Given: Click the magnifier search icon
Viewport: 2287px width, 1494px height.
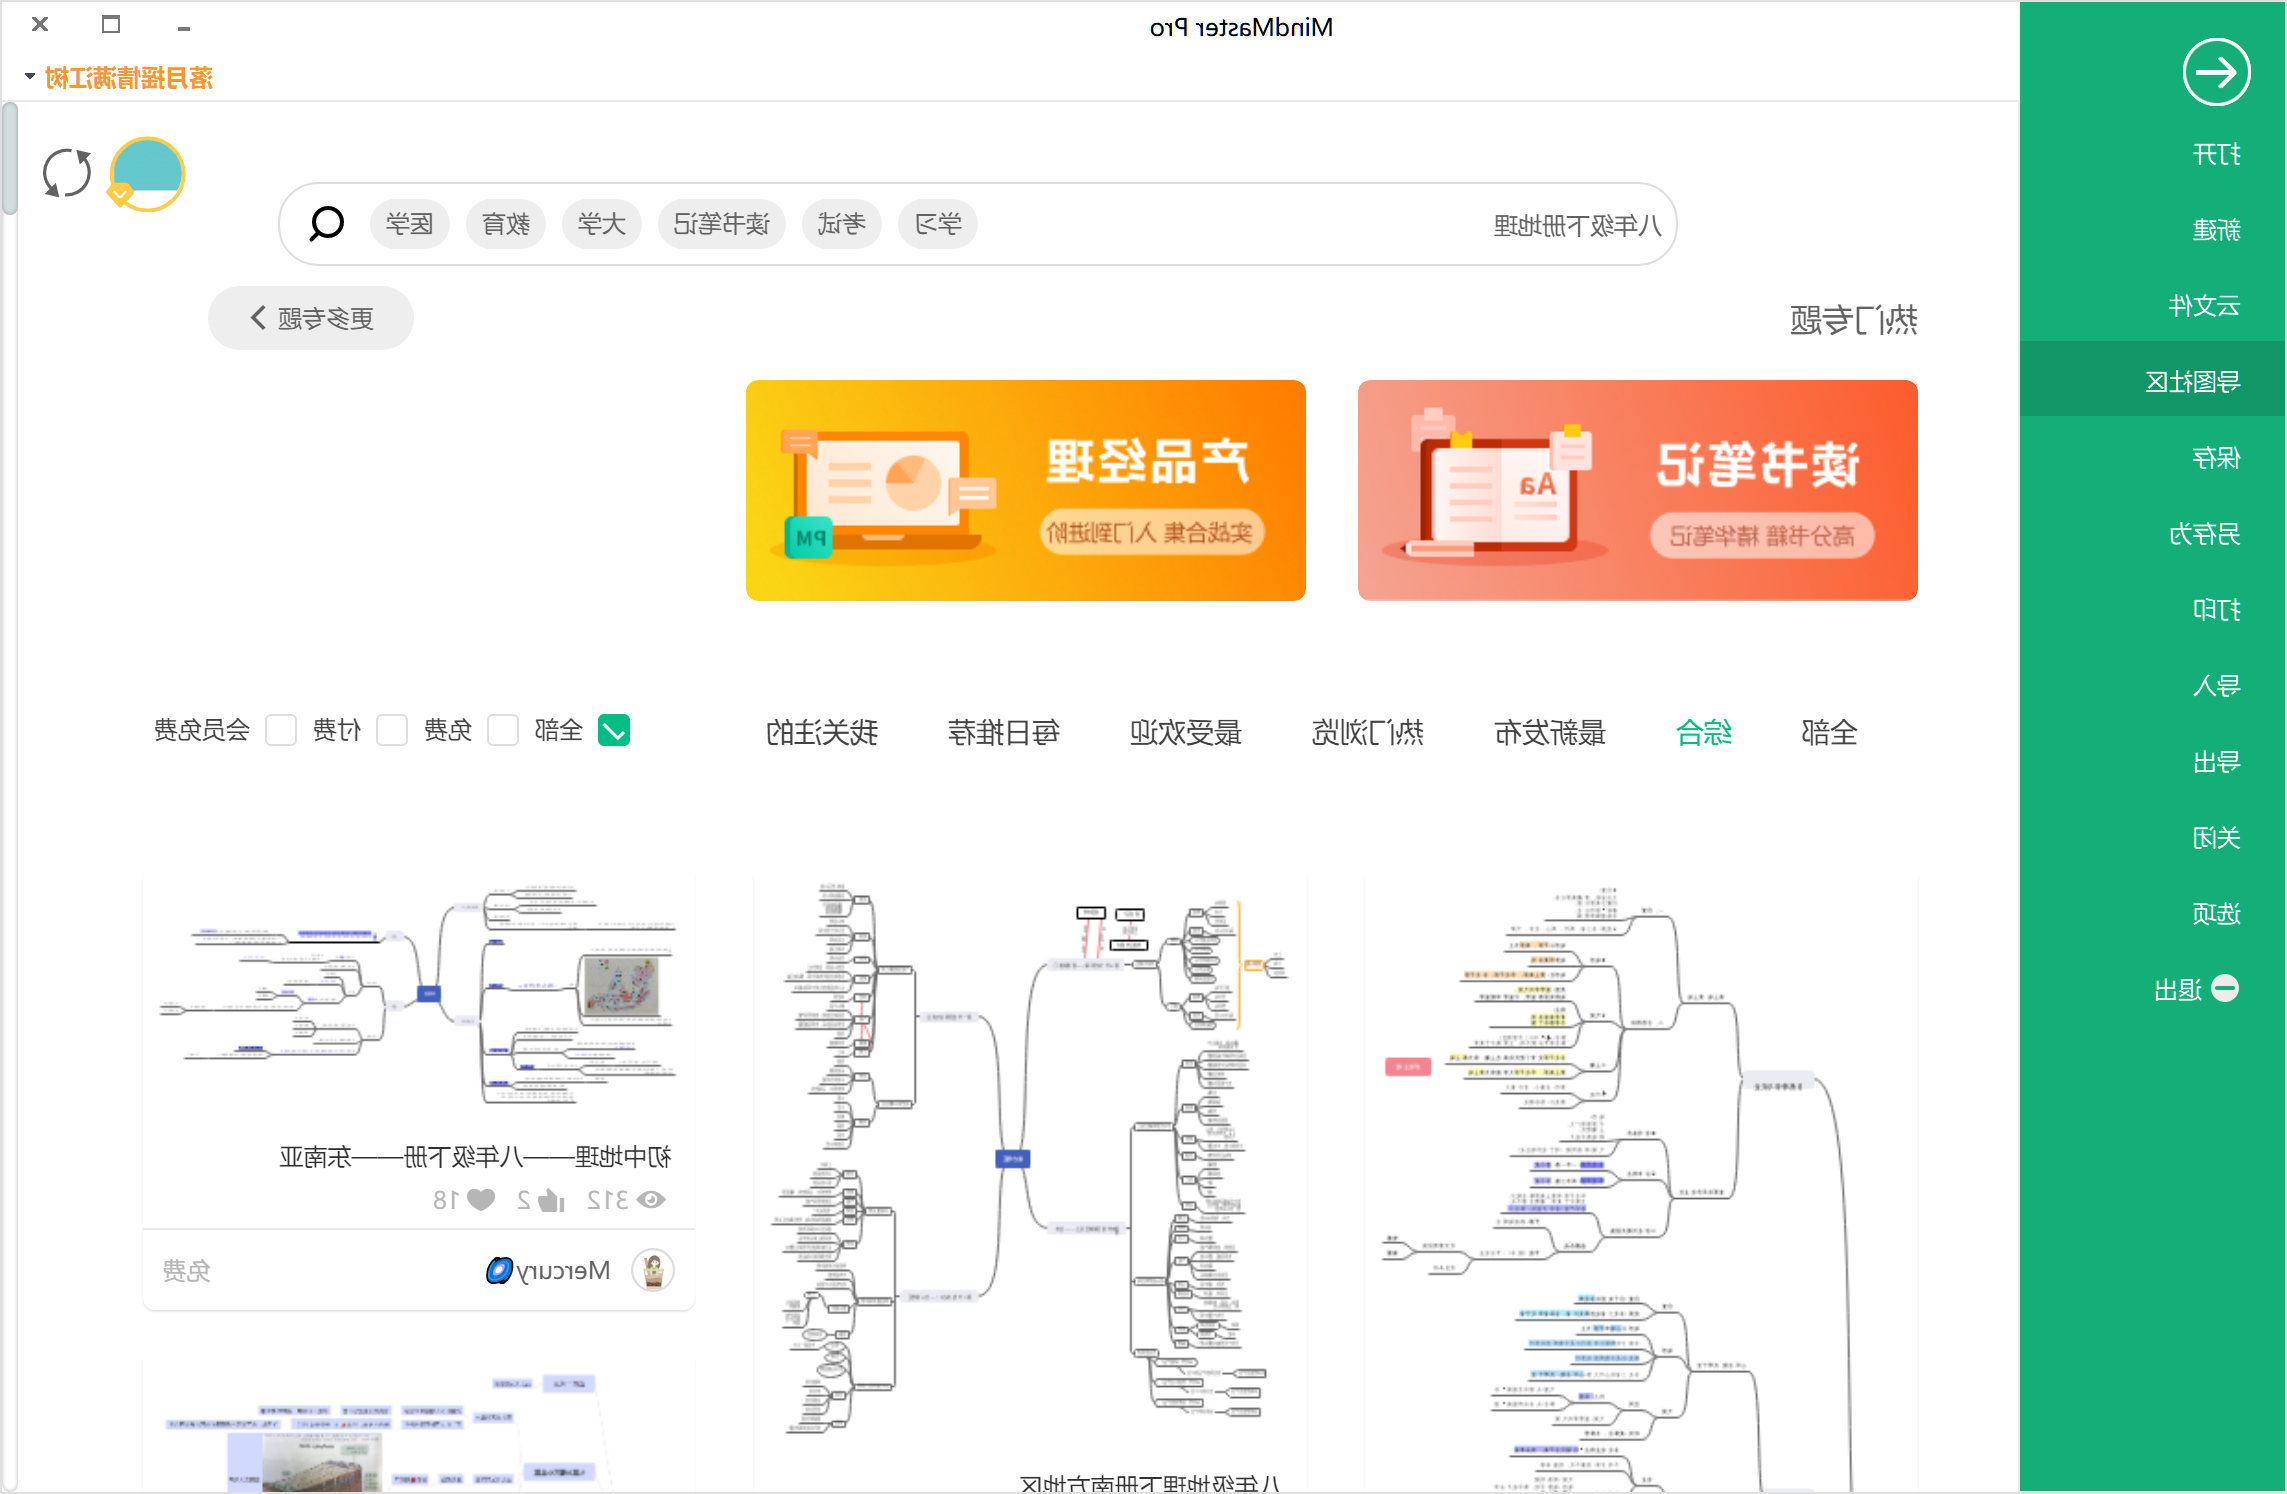Looking at the screenshot, I should [x=326, y=223].
